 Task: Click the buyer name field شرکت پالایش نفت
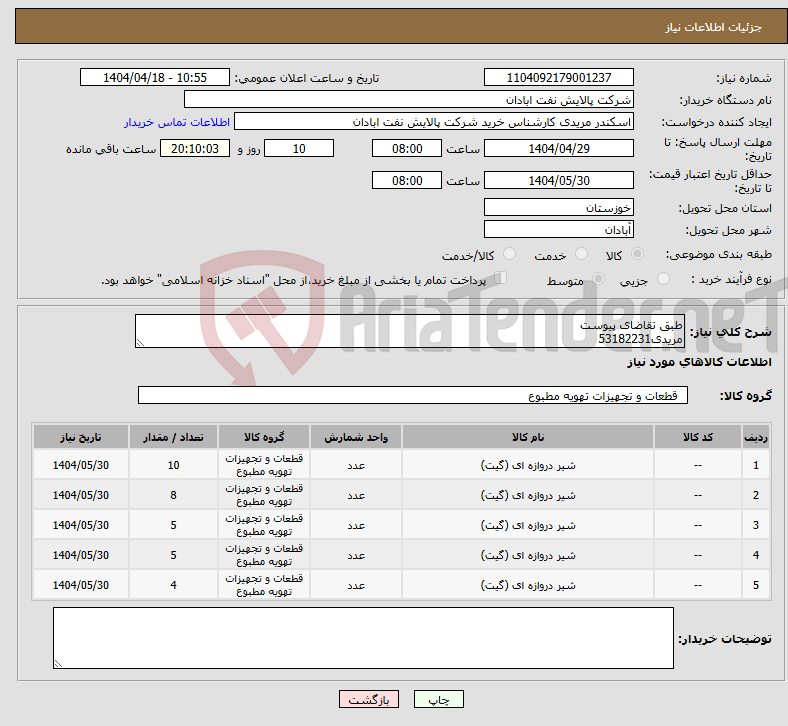click(409, 99)
